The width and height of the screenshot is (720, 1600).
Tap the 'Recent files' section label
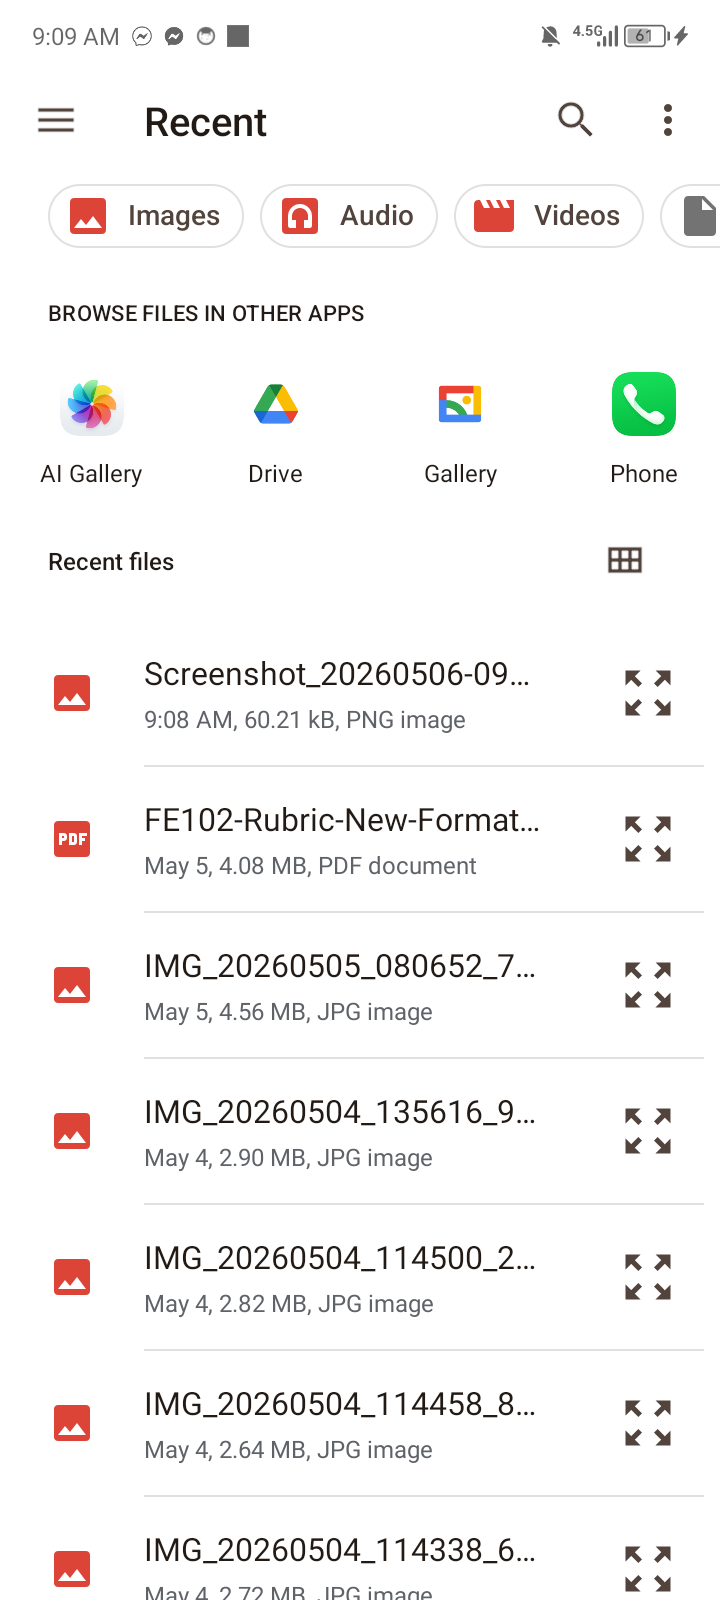pos(111,562)
